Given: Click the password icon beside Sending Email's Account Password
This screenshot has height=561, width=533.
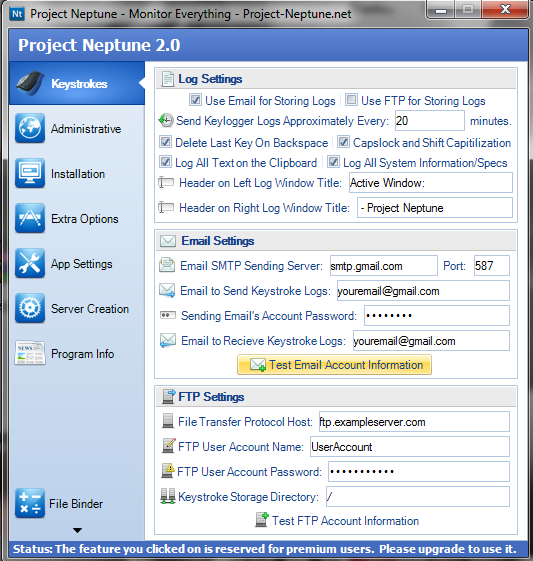Looking at the screenshot, I should coord(167,315).
